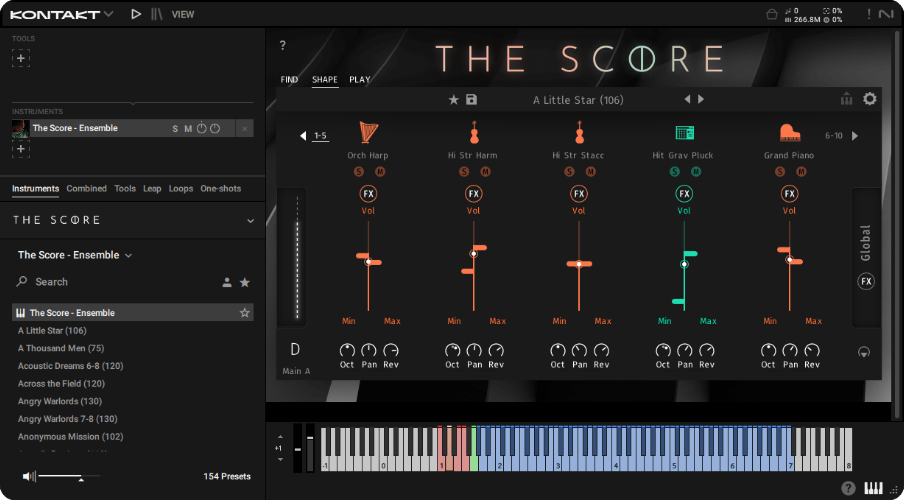Filter presets by favorites star
904x500 pixels.
coord(245,282)
